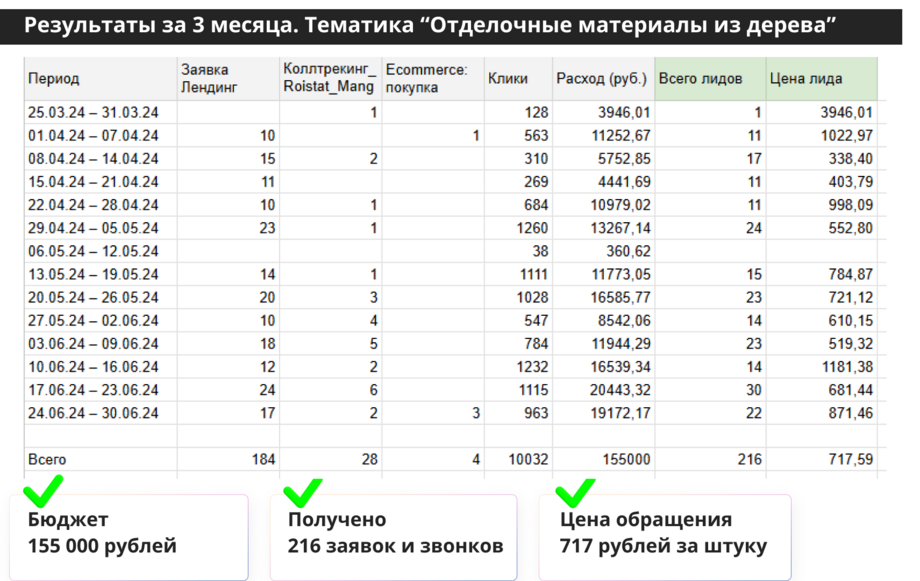
Task: Click the green checkmark above Получено card
Action: coord(302,493)
